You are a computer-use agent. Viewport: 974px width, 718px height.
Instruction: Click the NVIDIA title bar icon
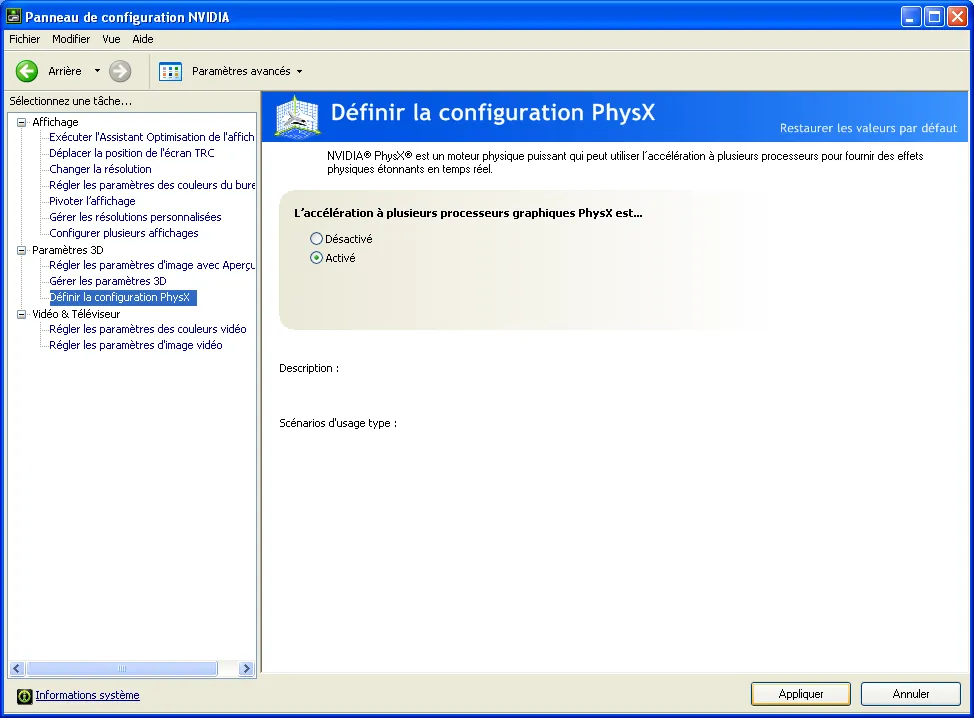[x=13, y=16]
